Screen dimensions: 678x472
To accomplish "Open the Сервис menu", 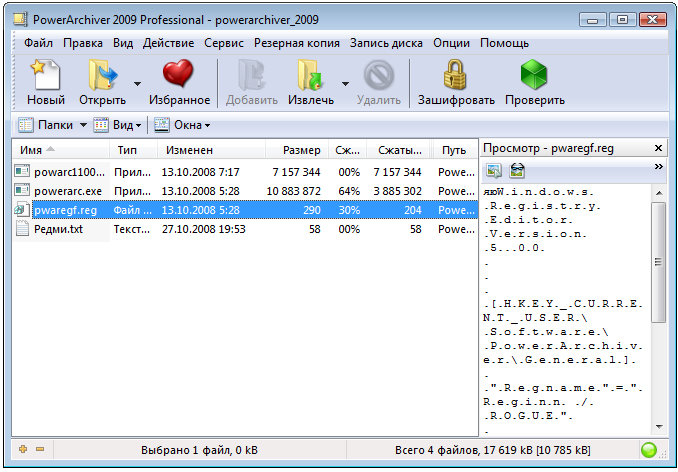I will click(x=224, y=43).
